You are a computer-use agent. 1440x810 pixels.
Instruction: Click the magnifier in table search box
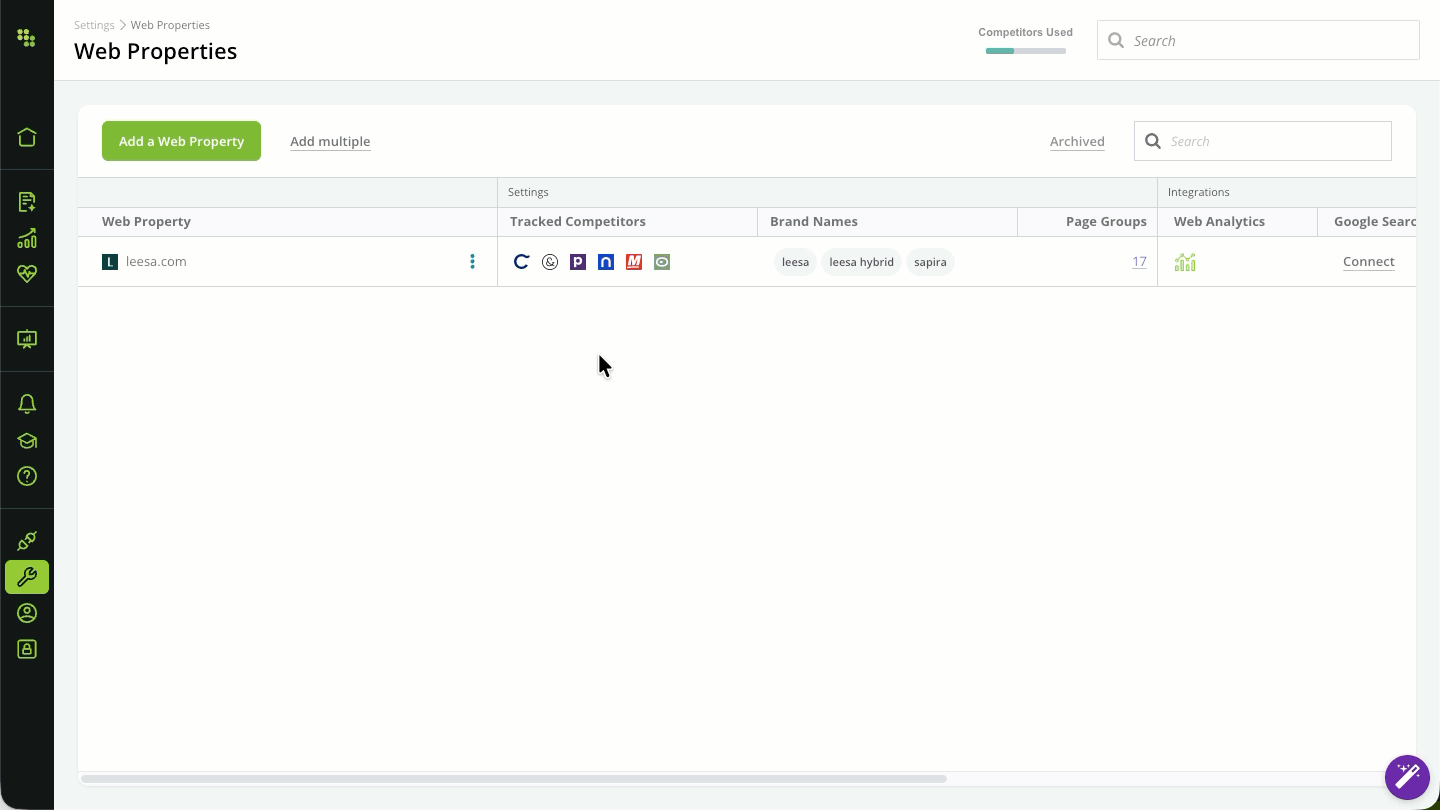tap(1153, 141)
